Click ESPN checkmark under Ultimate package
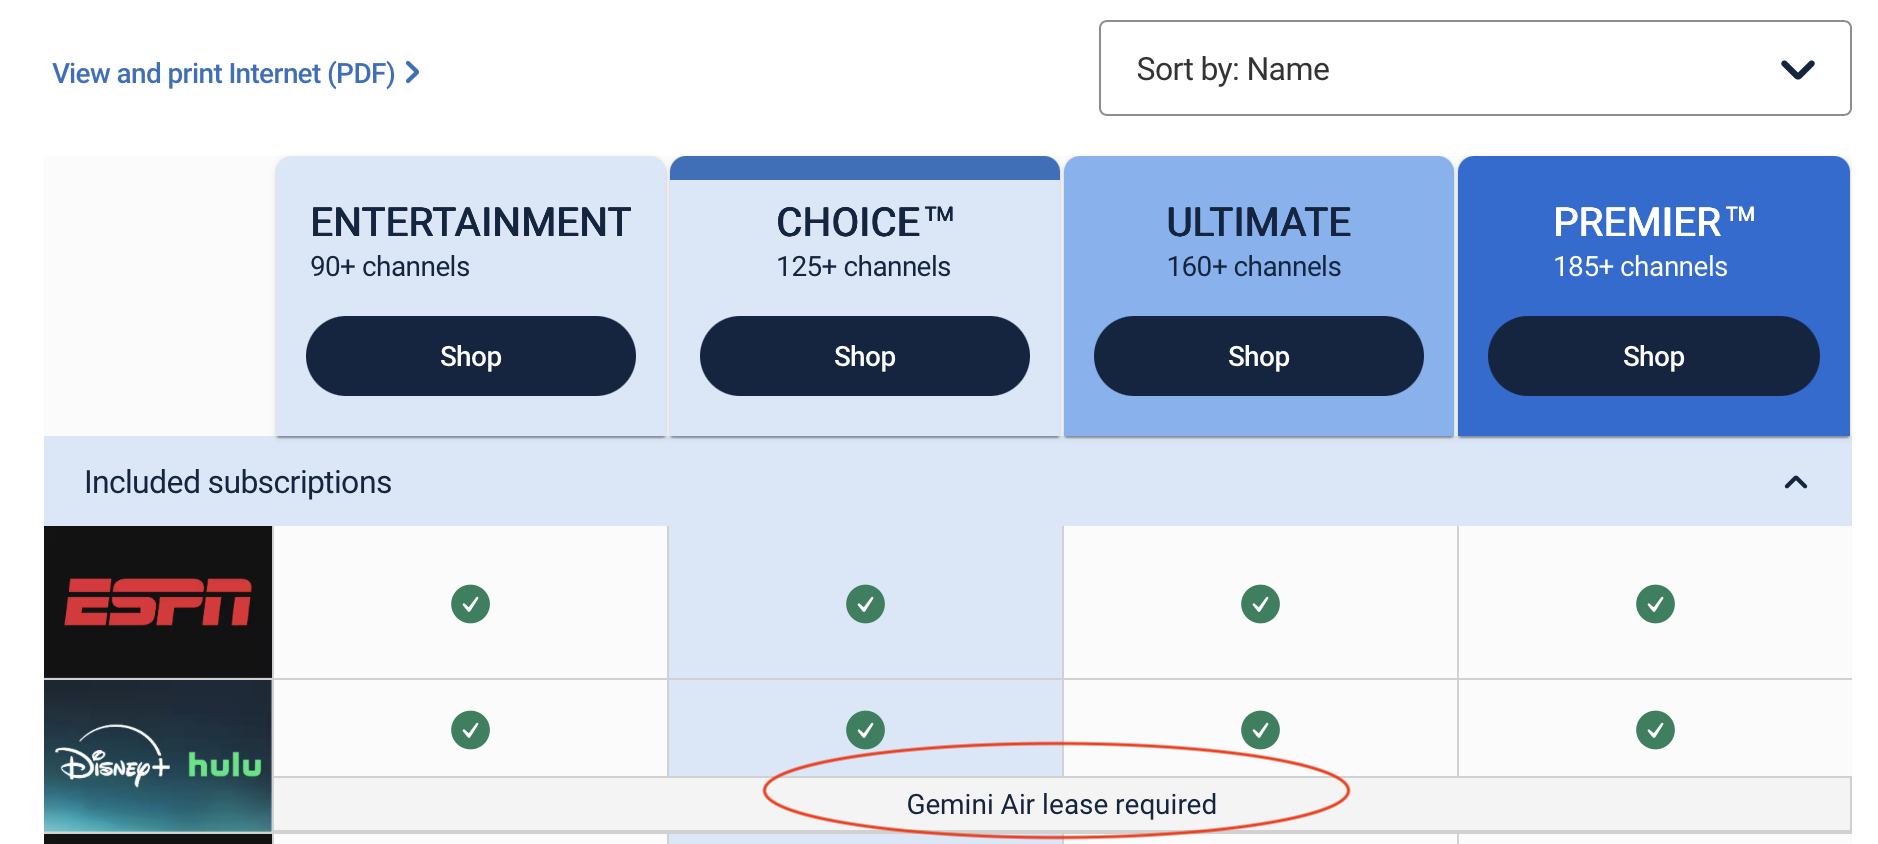Viewport: 1878px width, 844px height. 1260,604
